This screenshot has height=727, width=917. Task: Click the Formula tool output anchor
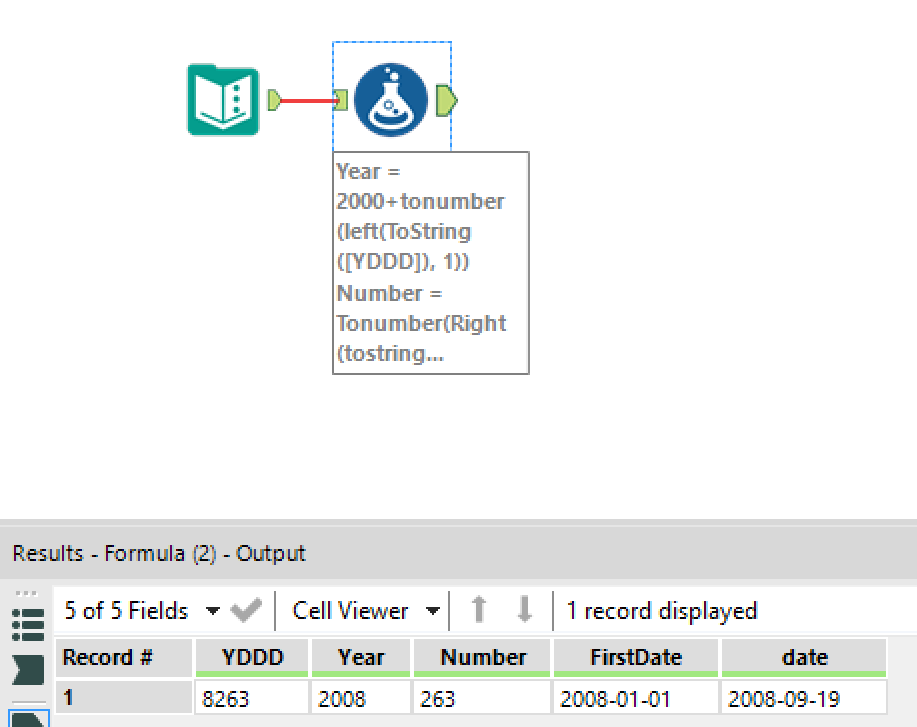[447, 100]
